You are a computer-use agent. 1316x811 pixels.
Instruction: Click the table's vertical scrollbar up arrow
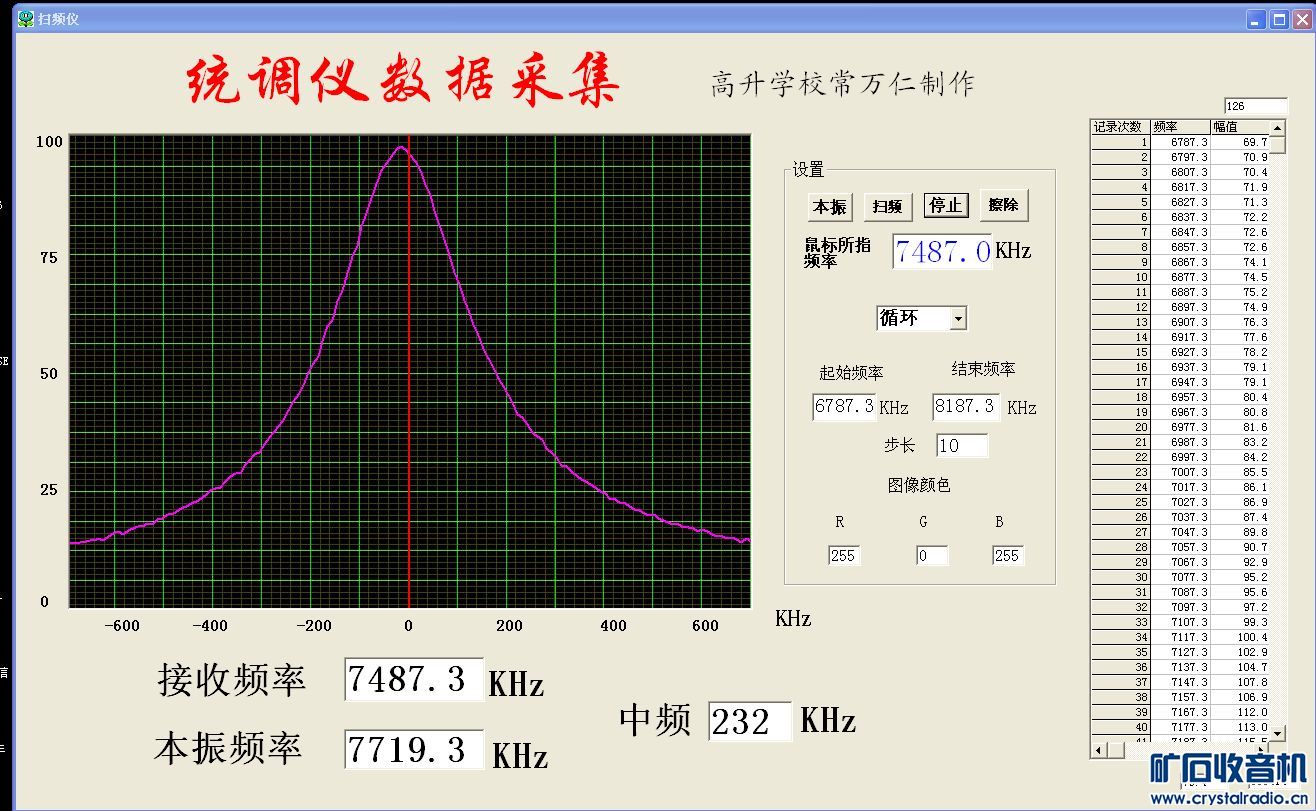click(x=1277, y=129)
